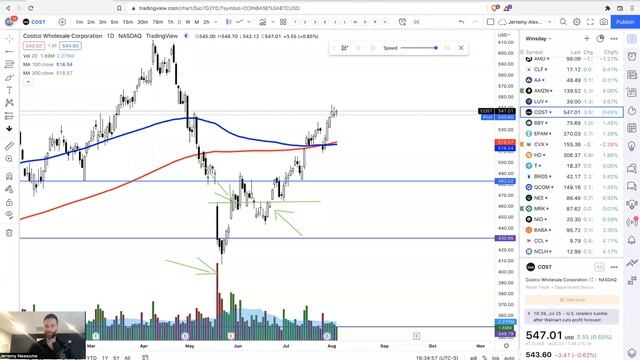Click the blue Publish button
Image resolution: width=640 pixels, height=360 pixels.
(x=625, y=22)
